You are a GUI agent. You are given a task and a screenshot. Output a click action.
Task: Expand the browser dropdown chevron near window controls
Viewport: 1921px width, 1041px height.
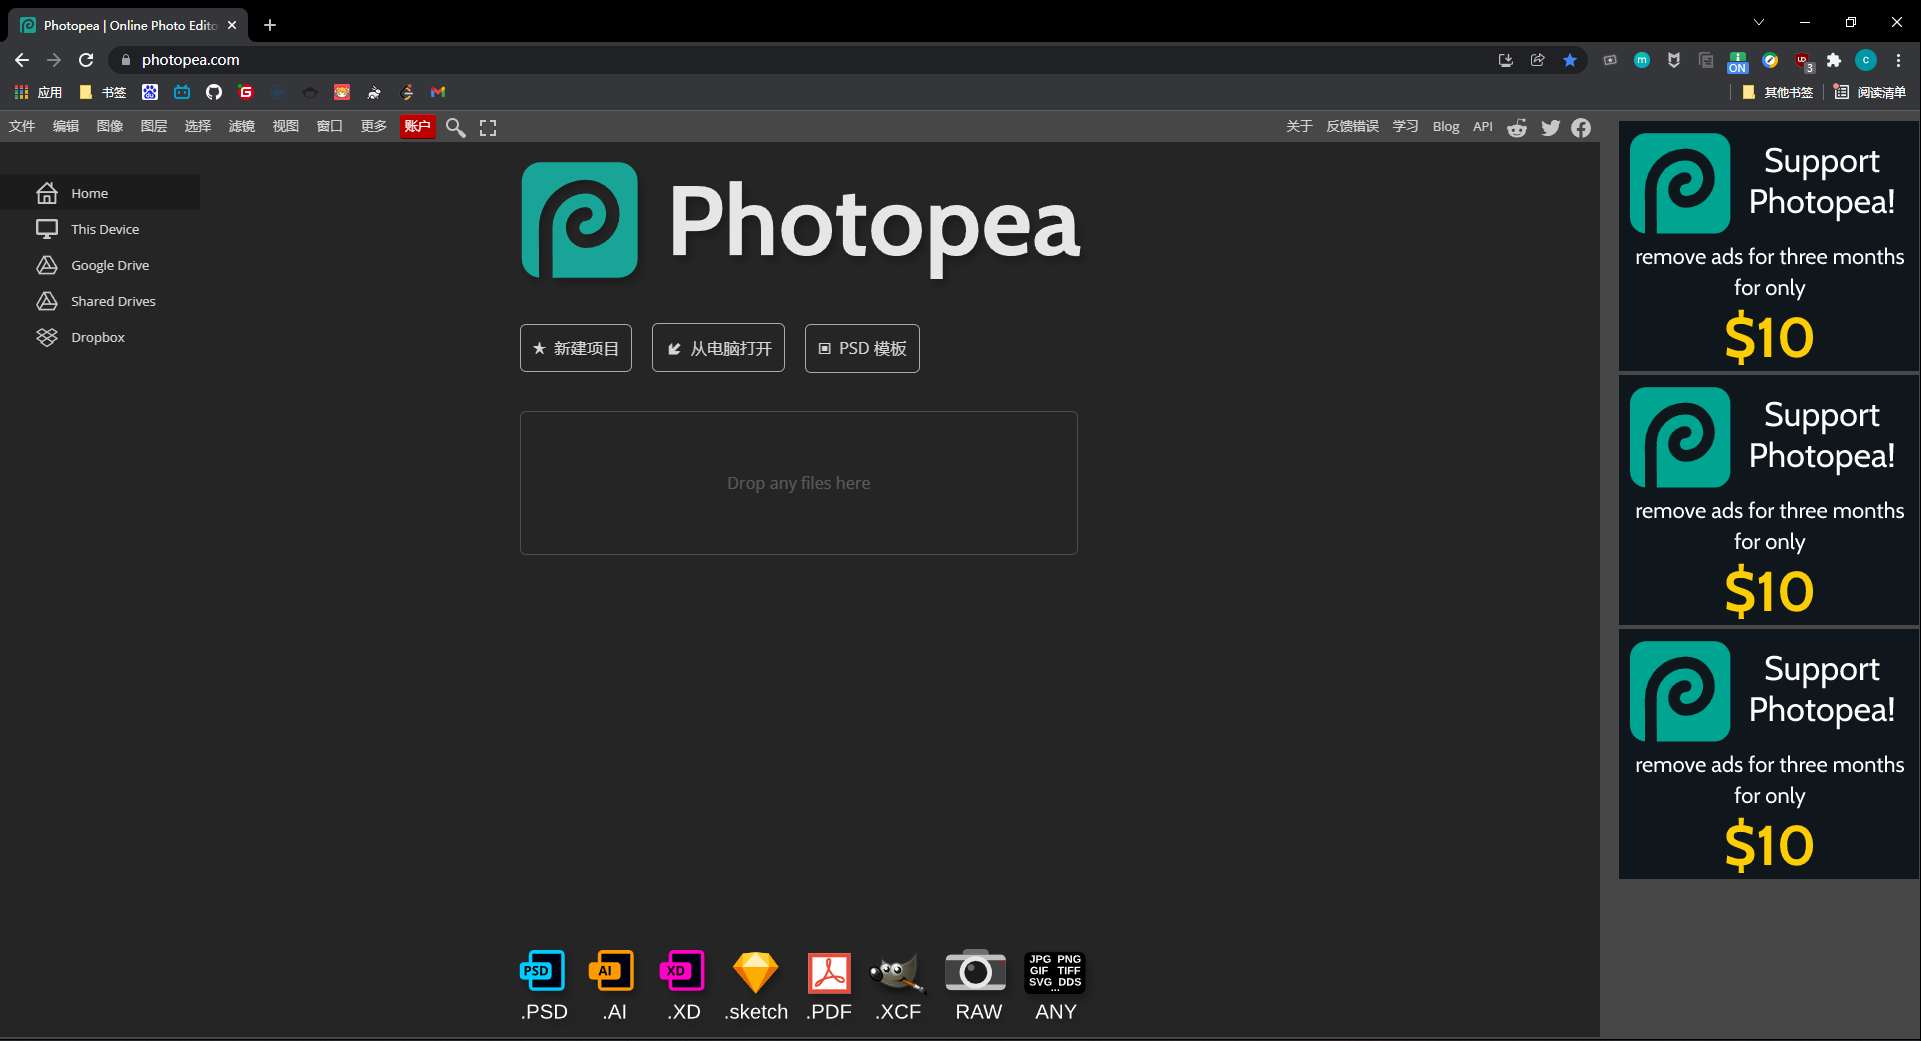pos(1758,21)
